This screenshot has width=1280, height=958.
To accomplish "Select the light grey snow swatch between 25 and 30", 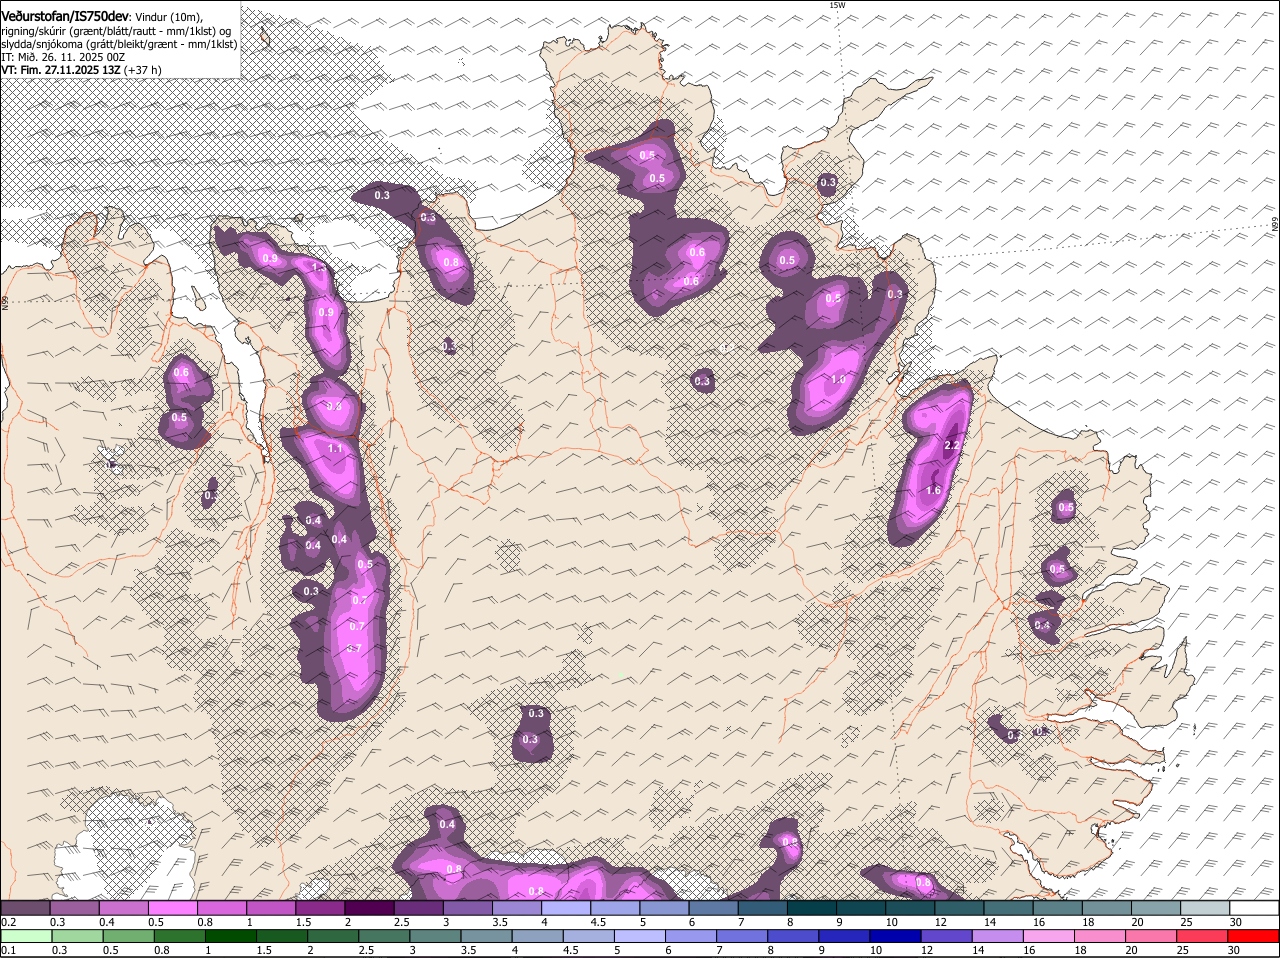I will (1205, 907).
